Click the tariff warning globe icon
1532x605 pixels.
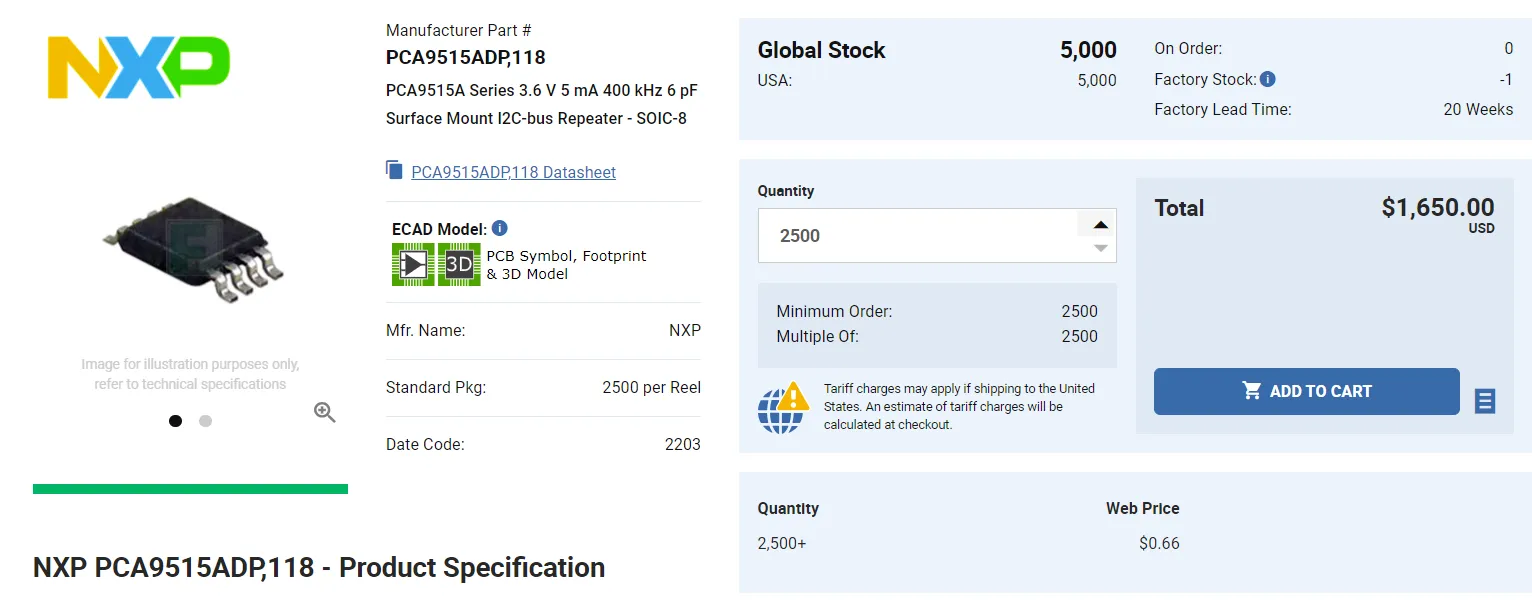point(783,406)
